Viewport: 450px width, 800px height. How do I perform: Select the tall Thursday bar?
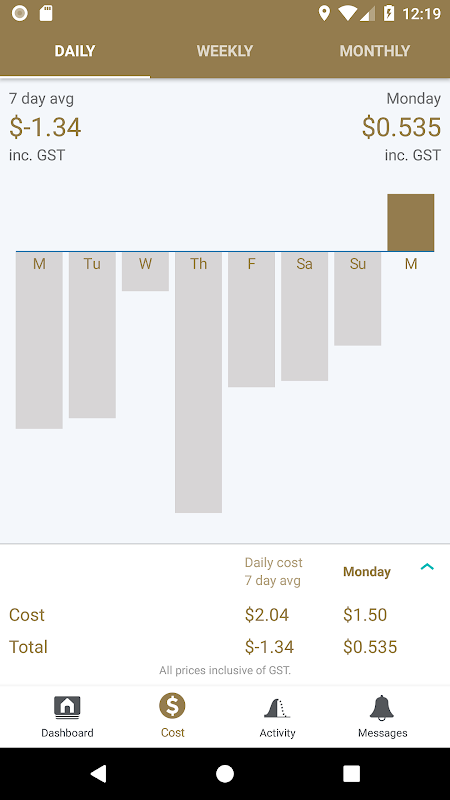(x=198, y=382)
